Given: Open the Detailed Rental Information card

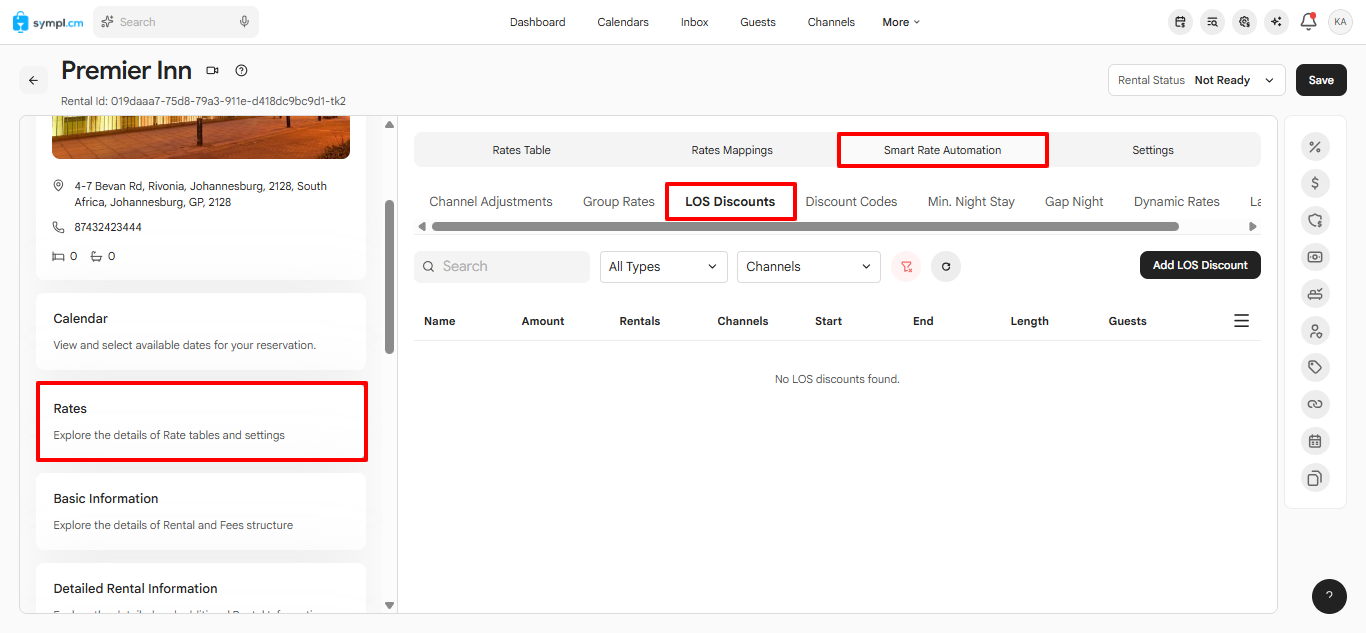Looking at the screenshot, I should pyautogui.click(x=201, y=588).
